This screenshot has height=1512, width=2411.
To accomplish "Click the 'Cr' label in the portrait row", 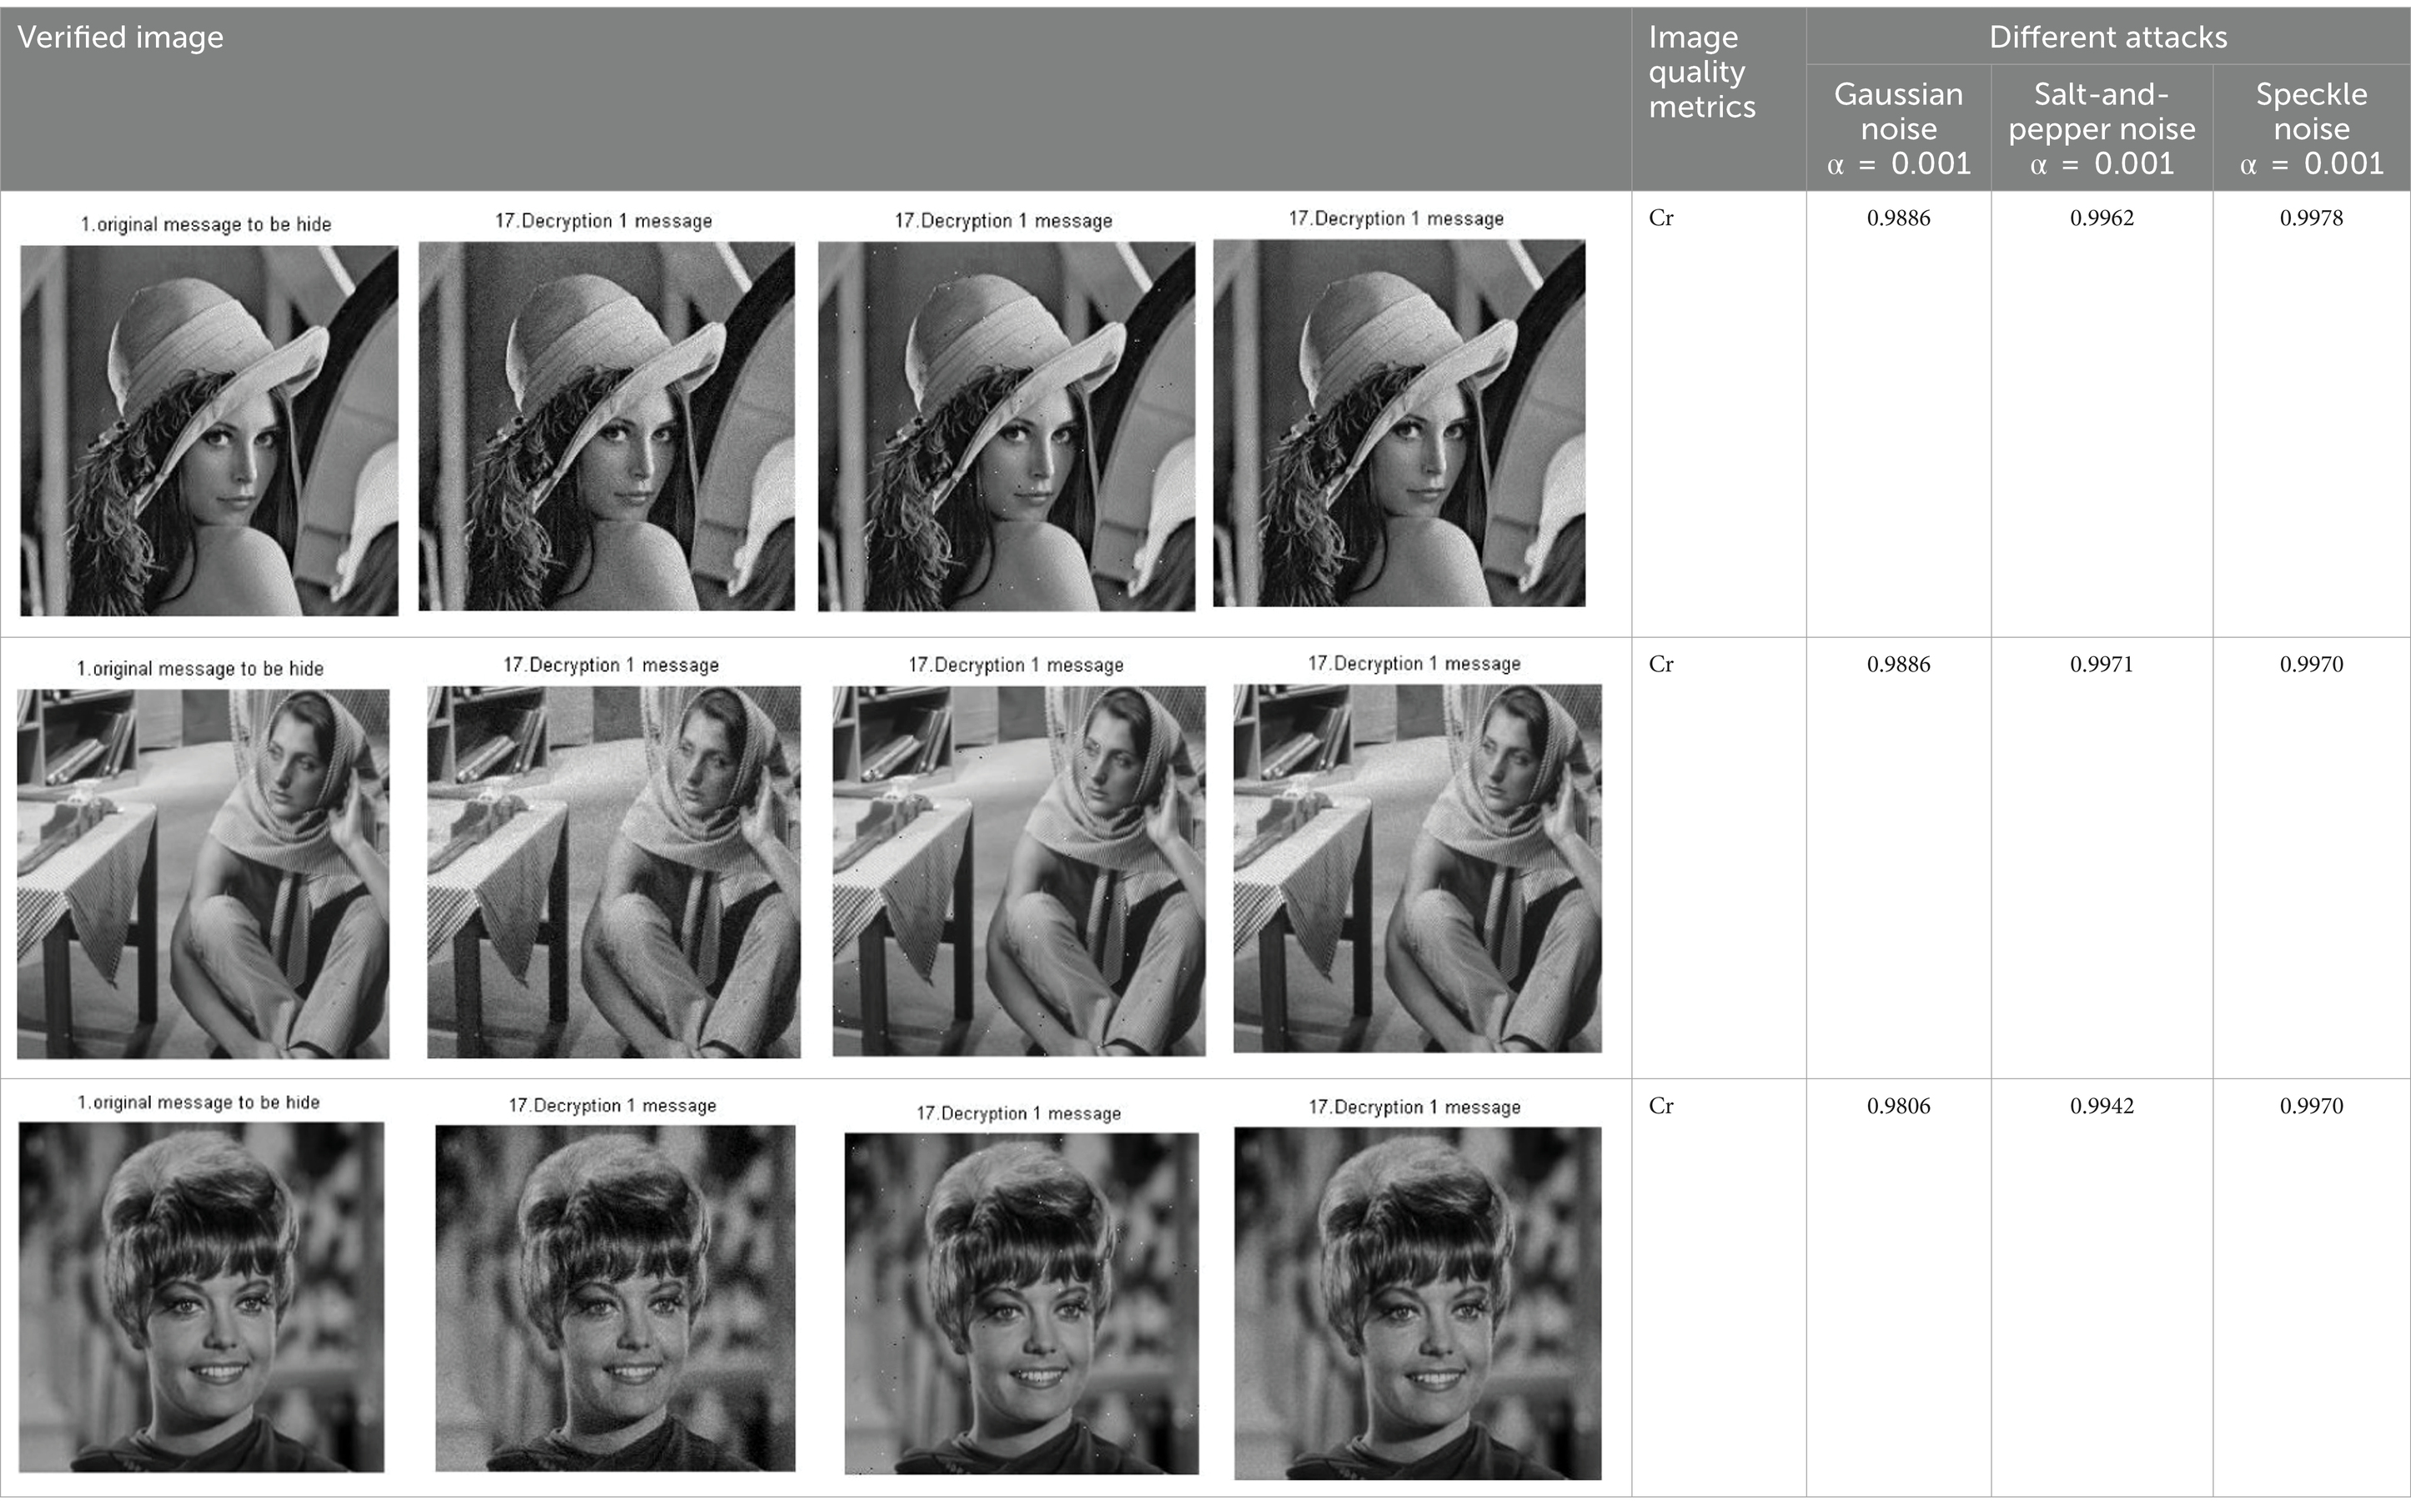I will coord(1661,1106).
